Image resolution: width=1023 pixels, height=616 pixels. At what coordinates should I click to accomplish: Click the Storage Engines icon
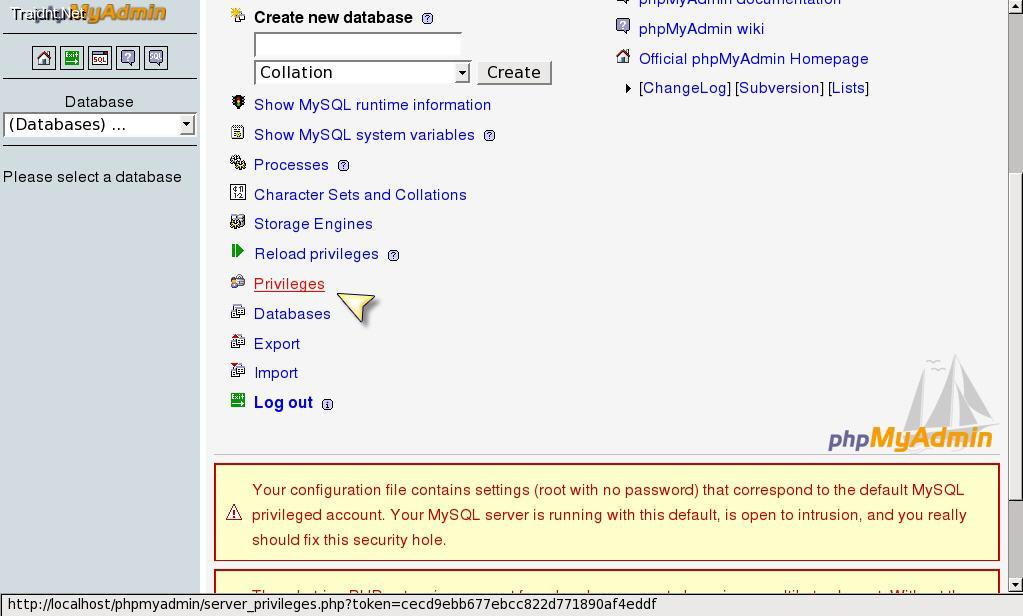tap(237, 222)
